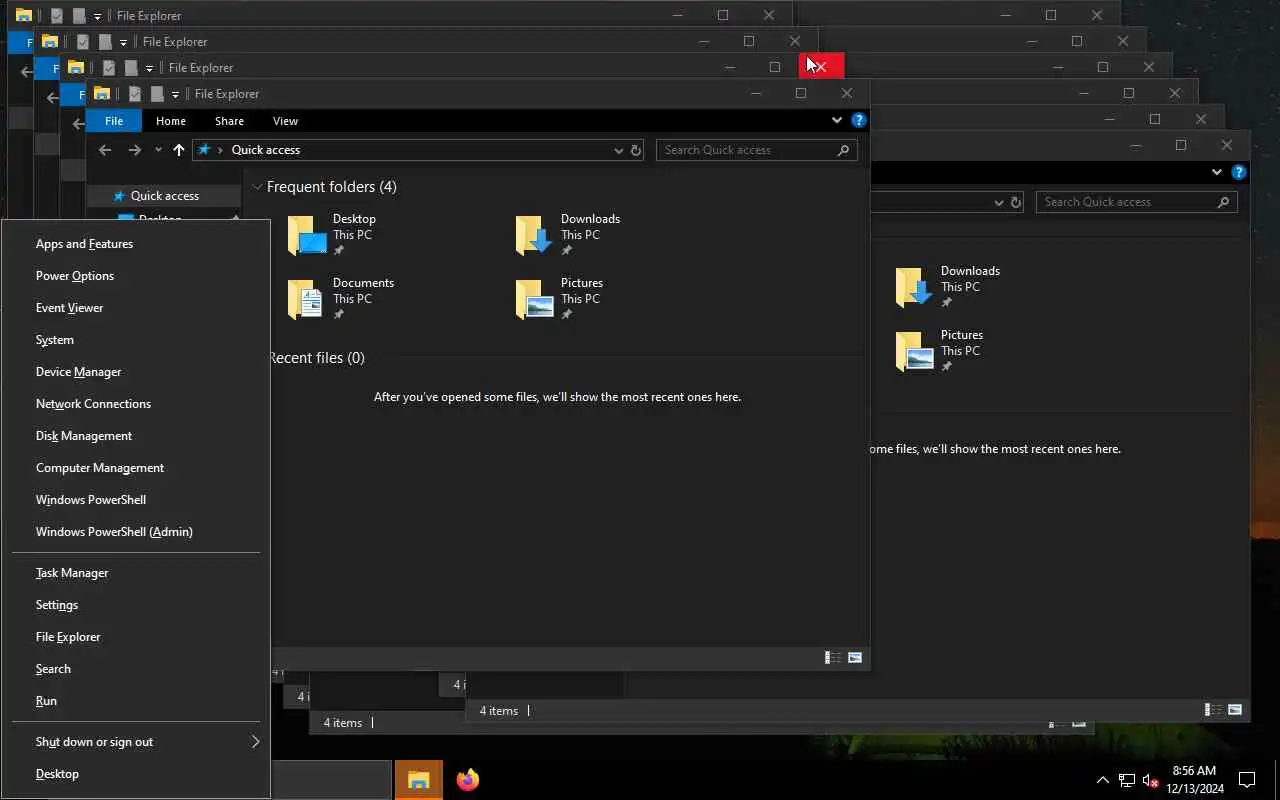Image resolution: width=1280 pixels, height=800 pixels.
Task: Open Properties from front window's quick access toolbar
Action: (x=135, y=94)
